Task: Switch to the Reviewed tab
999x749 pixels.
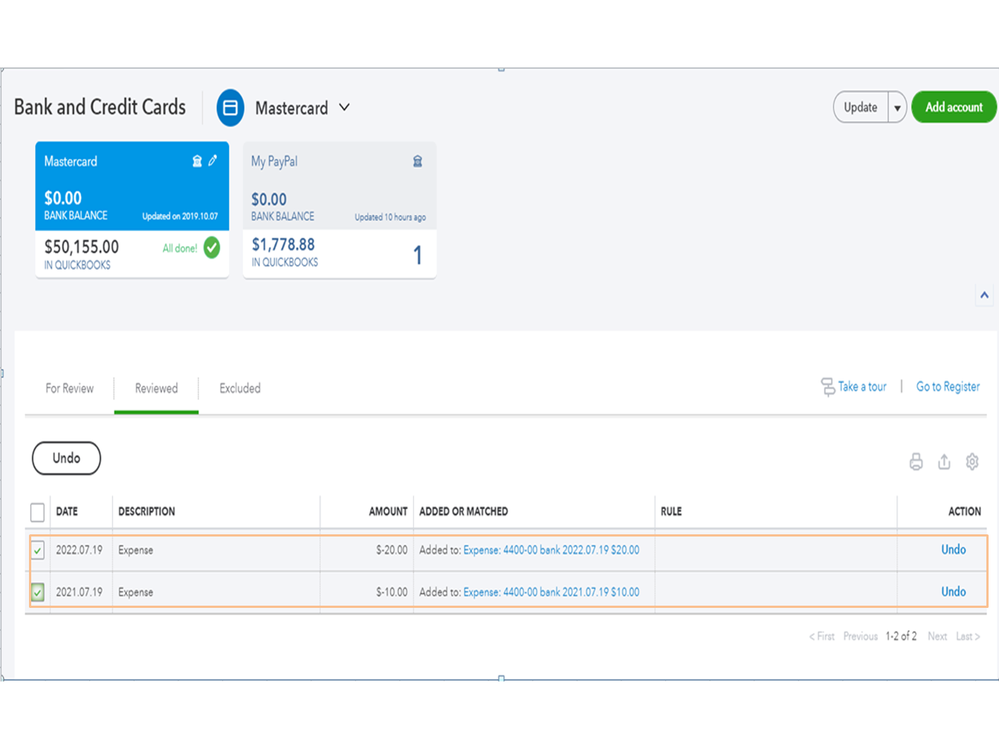Action: tap(156, 388)
